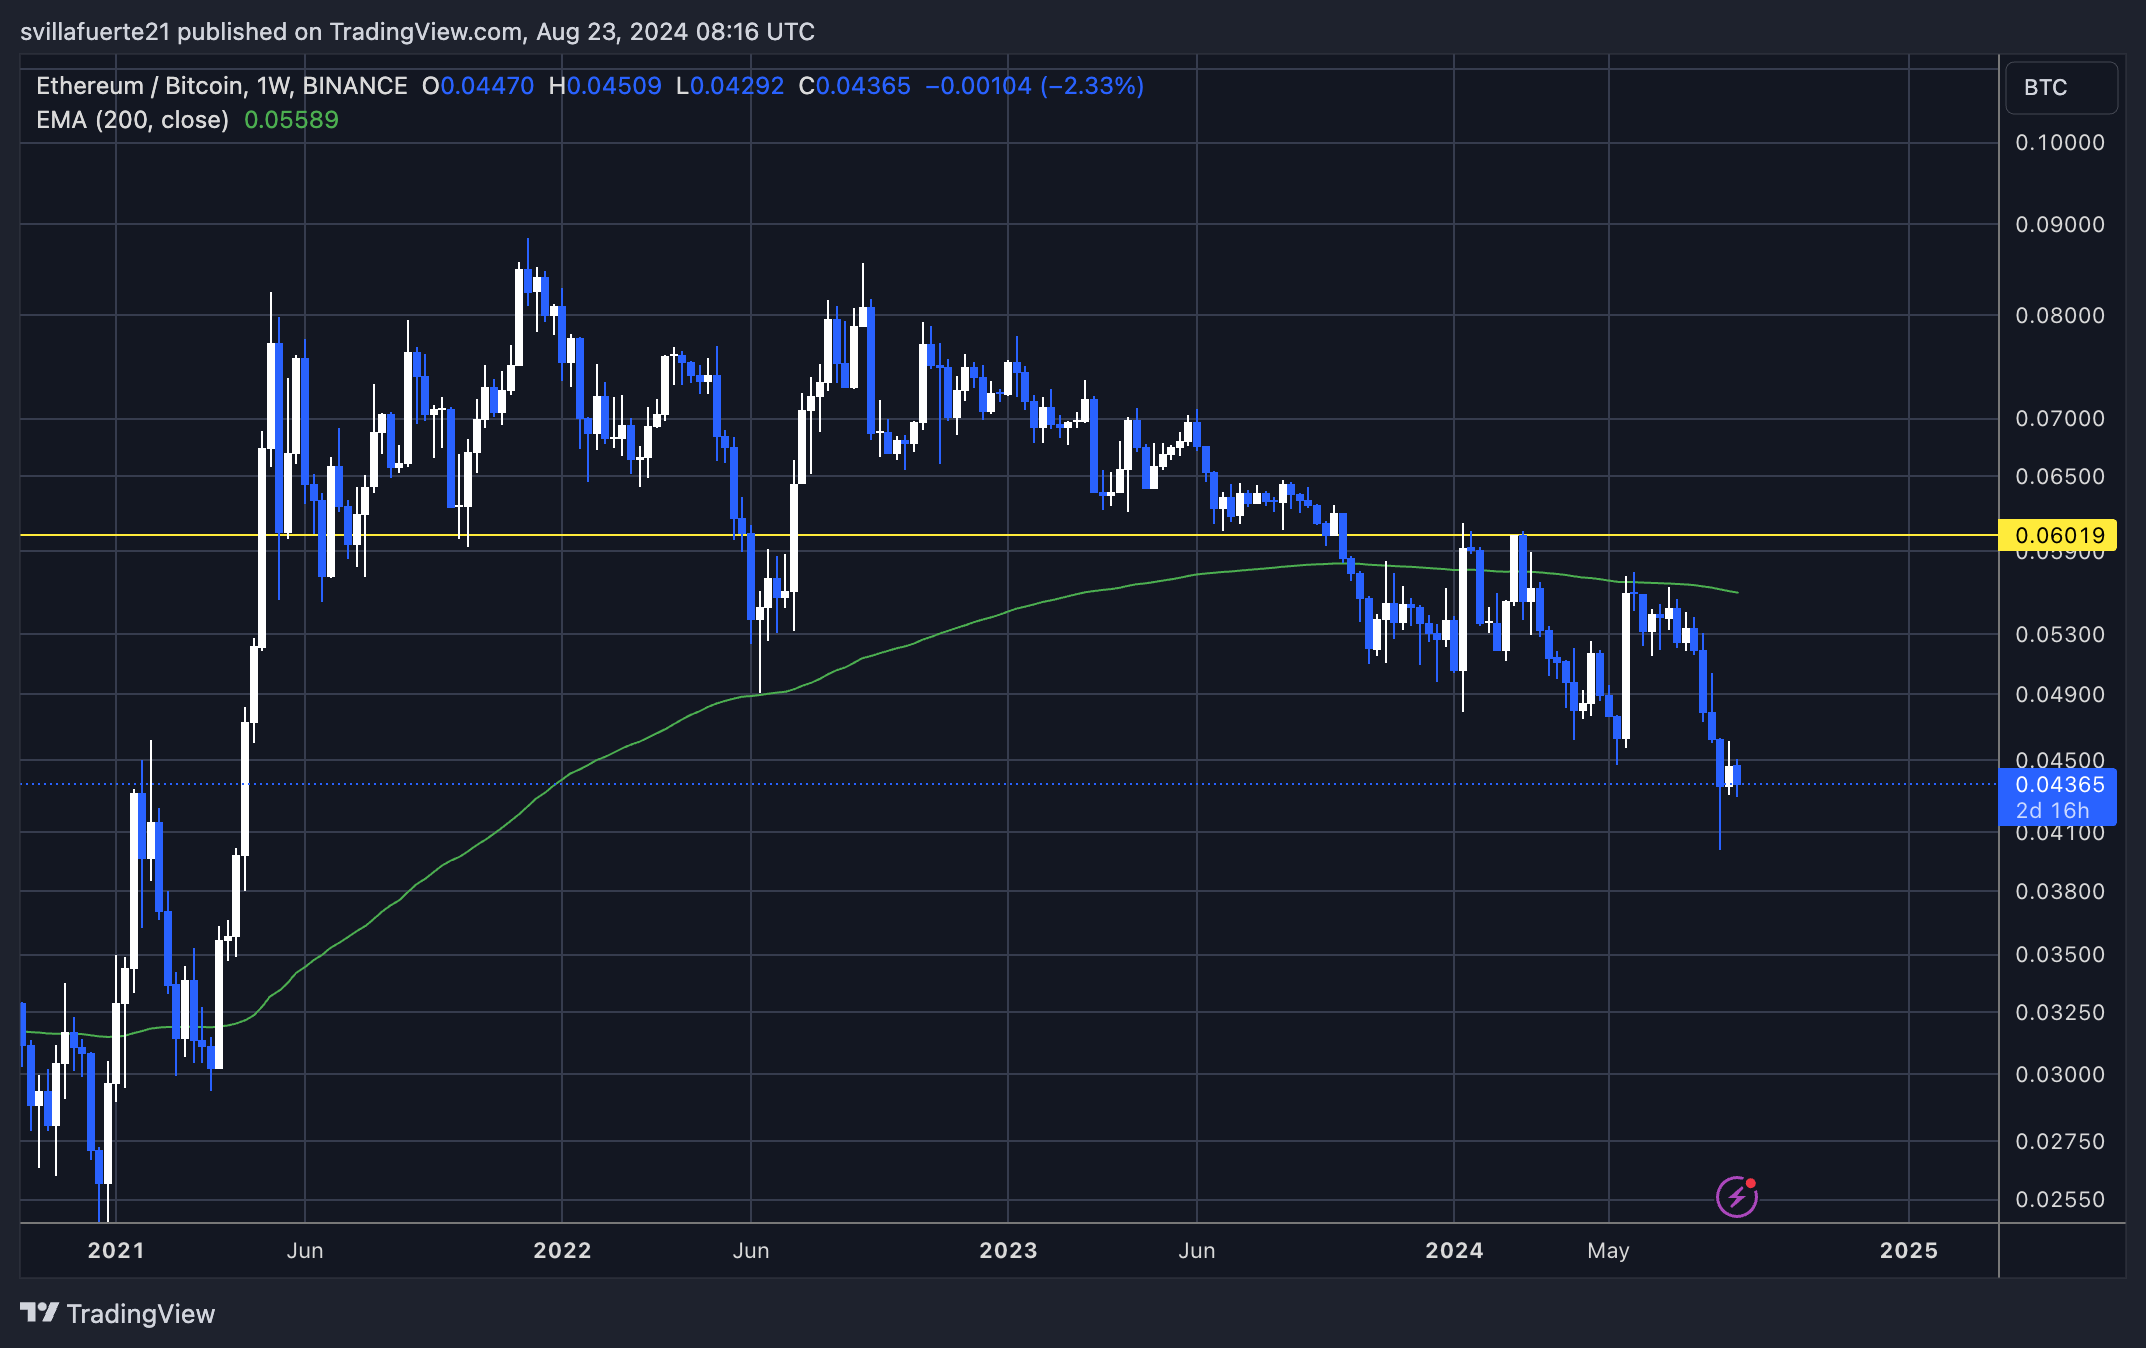Click the 0.08000 price scale label
Image resolution: width=2146 pixels, height=1348 pixels.
tap(2060, 316)
